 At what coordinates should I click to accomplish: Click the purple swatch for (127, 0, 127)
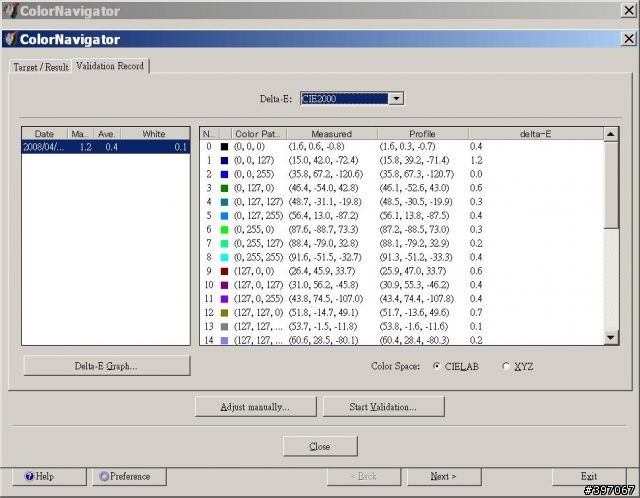pos(224,285)
